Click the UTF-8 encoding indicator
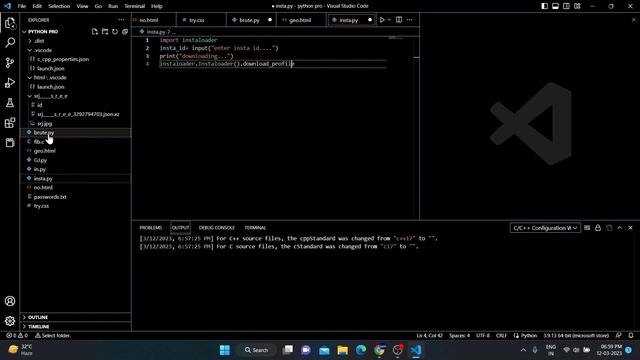The height and width of the screenshot is (360, 640). click(x=483, y=336)
